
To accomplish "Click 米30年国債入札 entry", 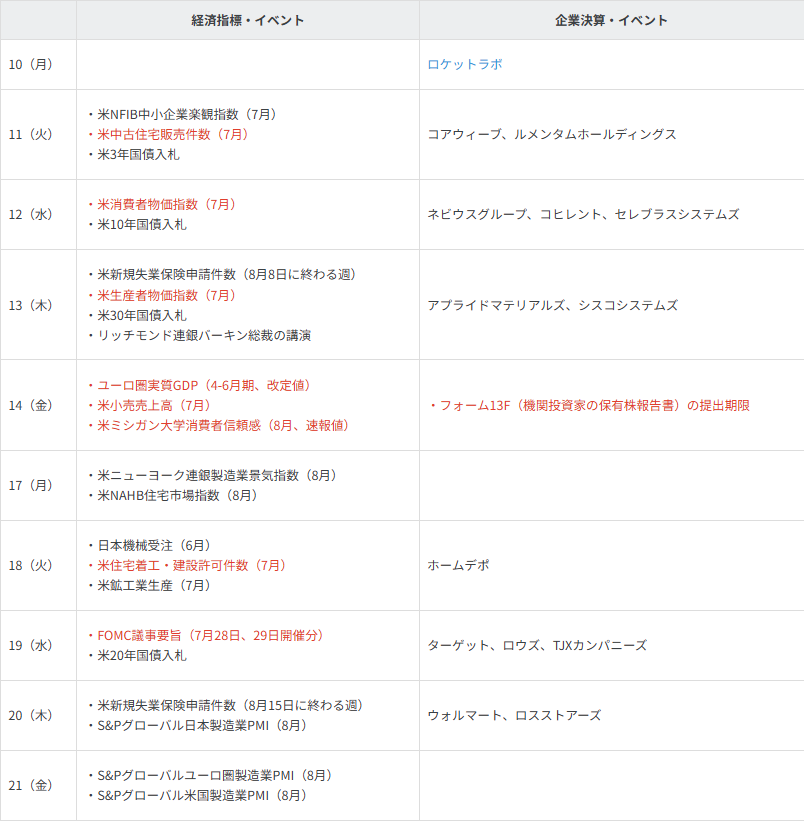I will tap(137, 315).
